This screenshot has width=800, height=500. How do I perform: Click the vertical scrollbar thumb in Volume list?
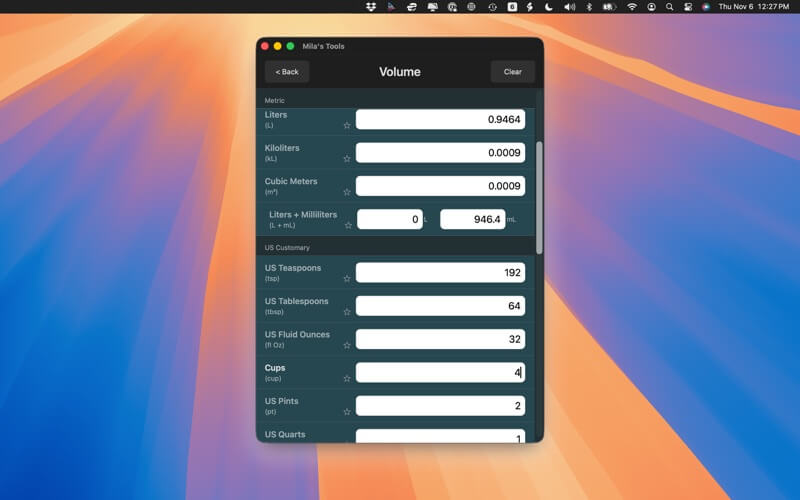coord(539,197)
